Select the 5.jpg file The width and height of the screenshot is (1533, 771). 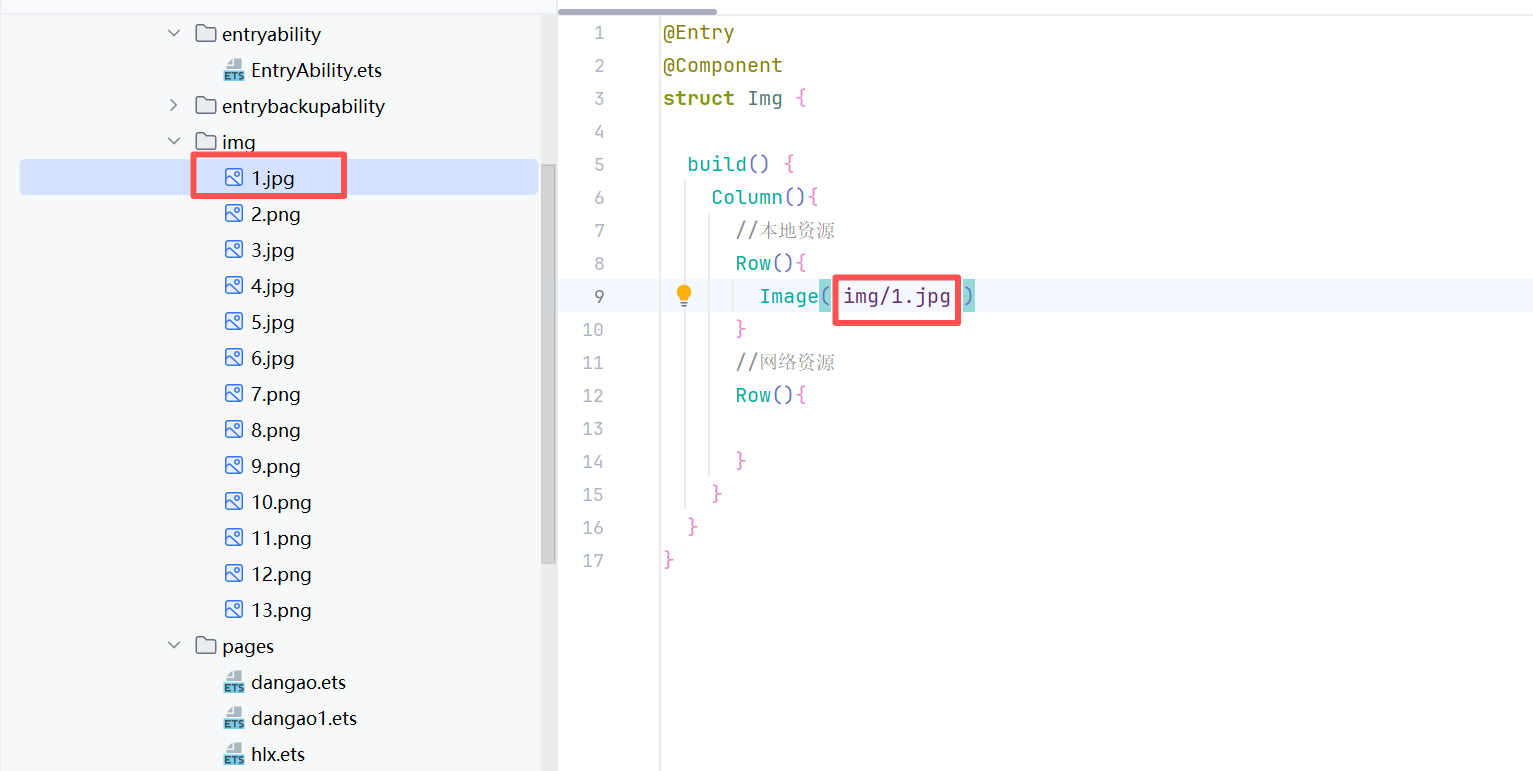(273, 322)
